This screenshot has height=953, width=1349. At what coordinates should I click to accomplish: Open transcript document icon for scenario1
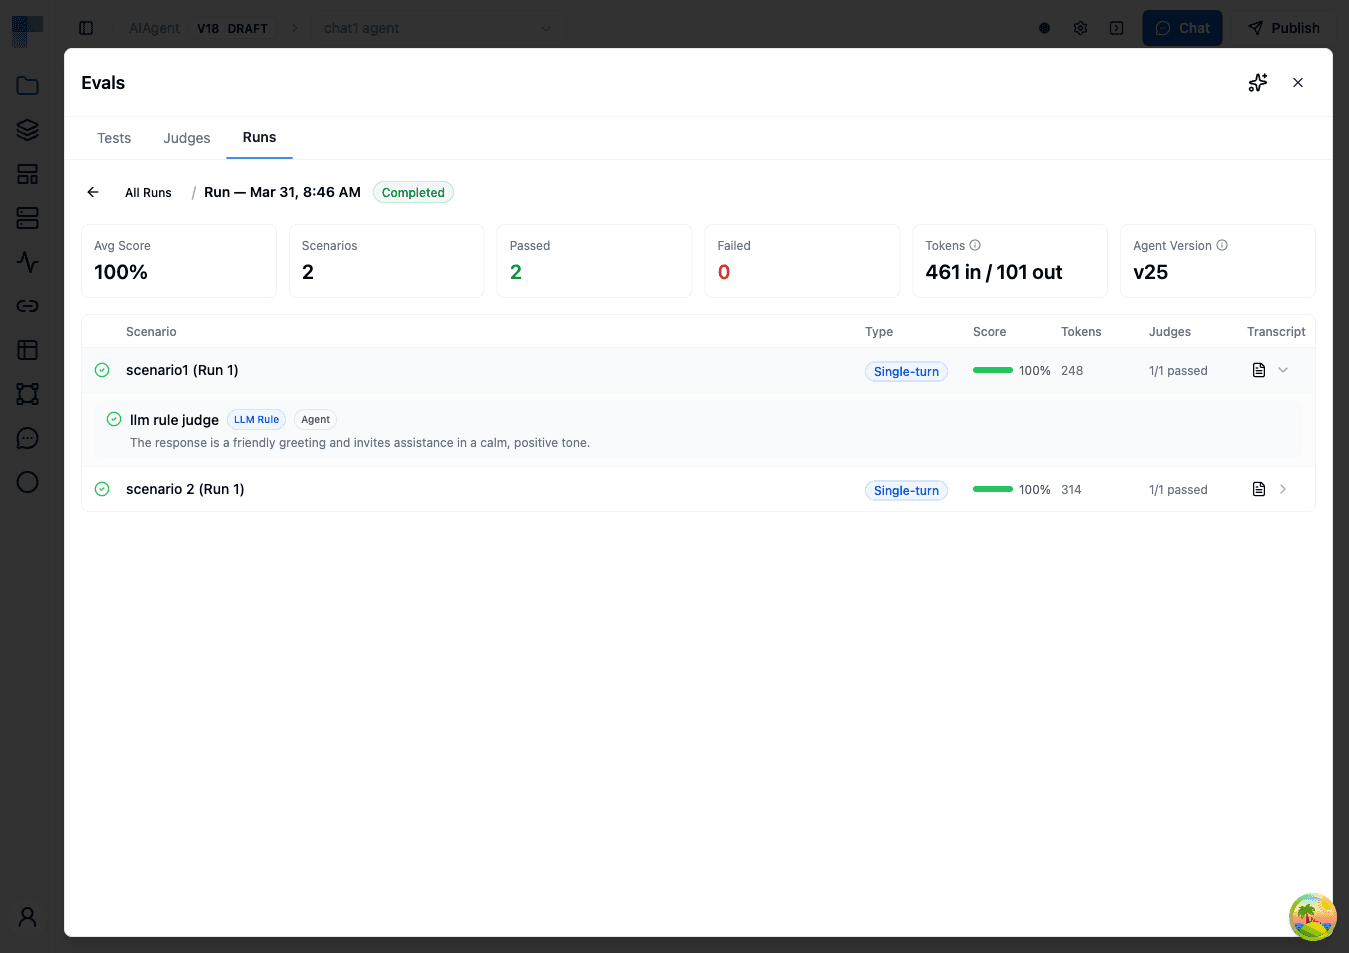click(1259, 370)
